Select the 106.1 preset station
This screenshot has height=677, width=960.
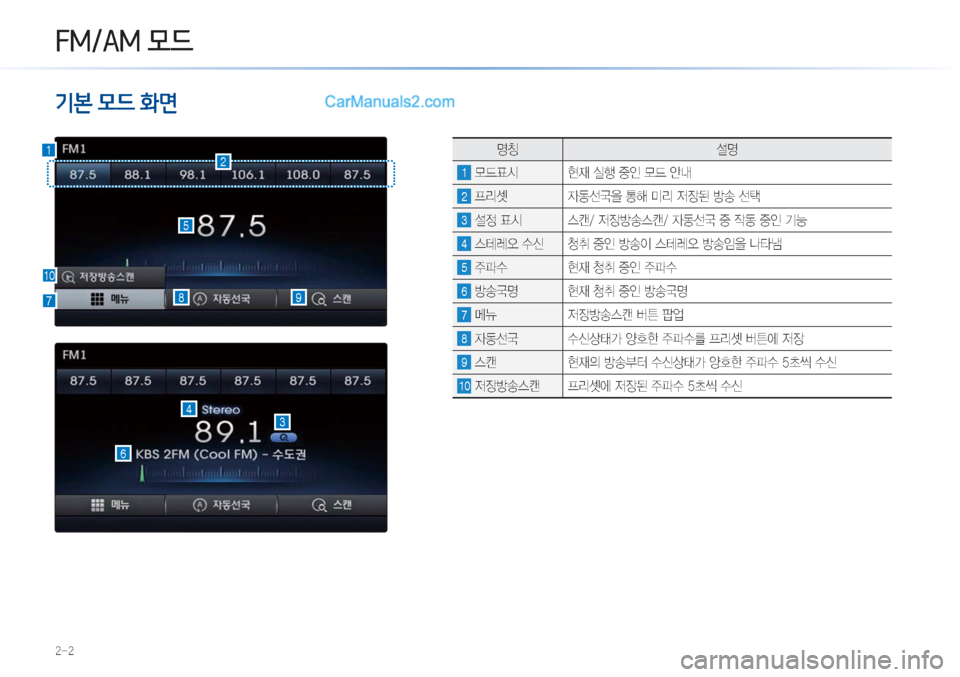247,174
